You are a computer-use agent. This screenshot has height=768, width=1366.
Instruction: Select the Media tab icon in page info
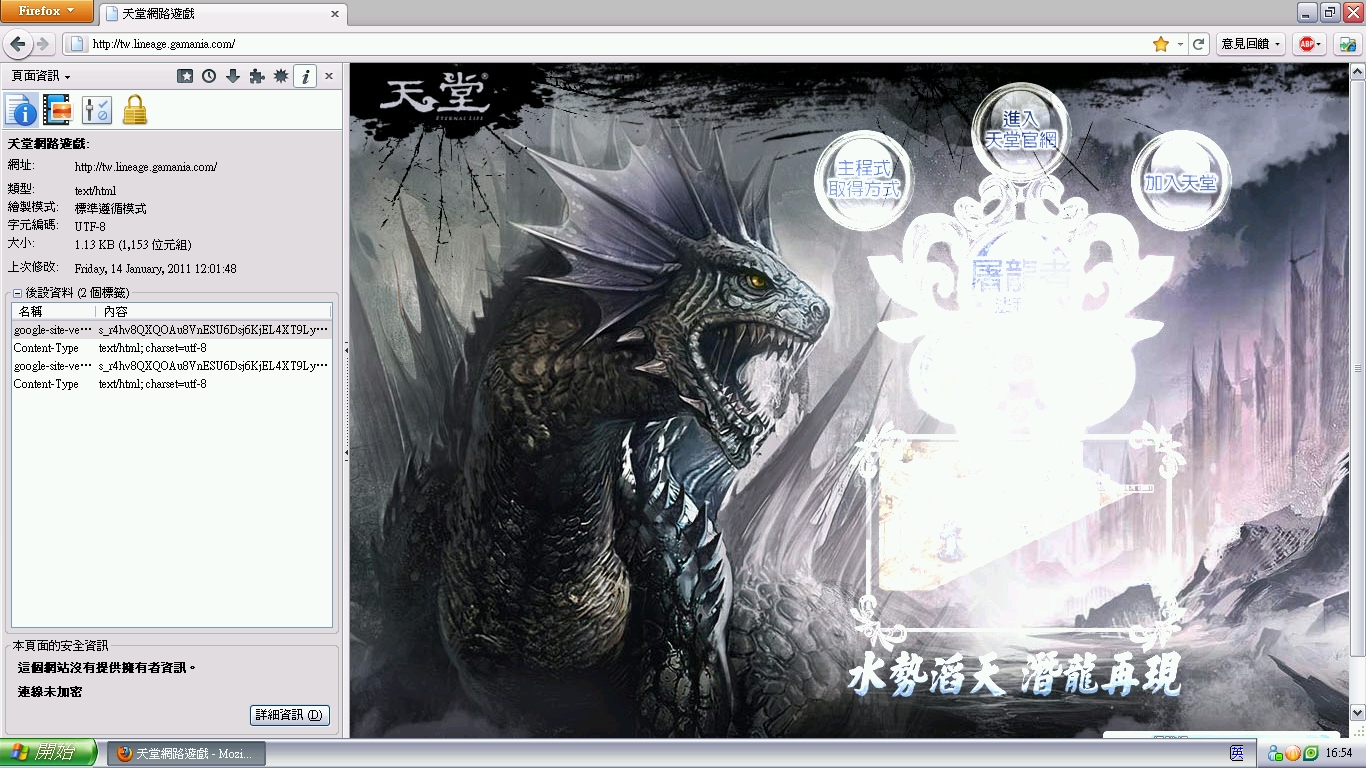[x=58, y=109]
